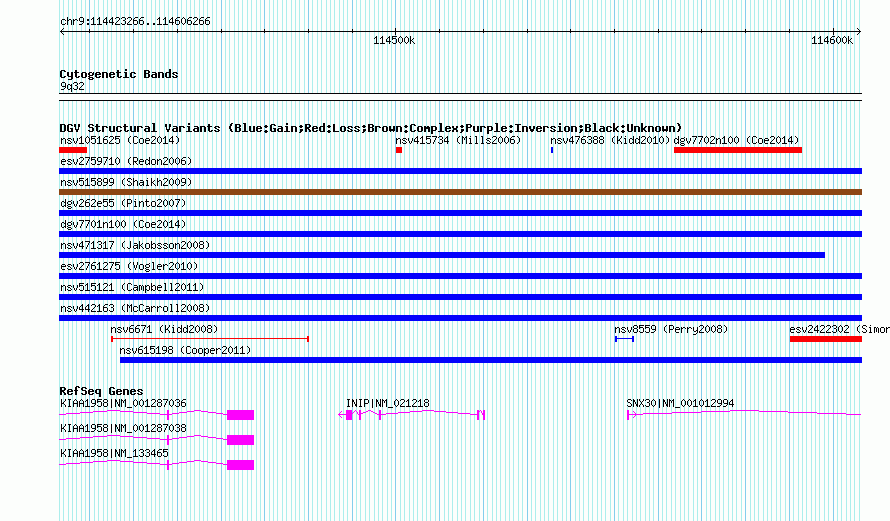890x521 pixels.
Task: Click the KIAA1958|NM_001287038 gene label
Action: pyautogui.click(x=123, y=428)
